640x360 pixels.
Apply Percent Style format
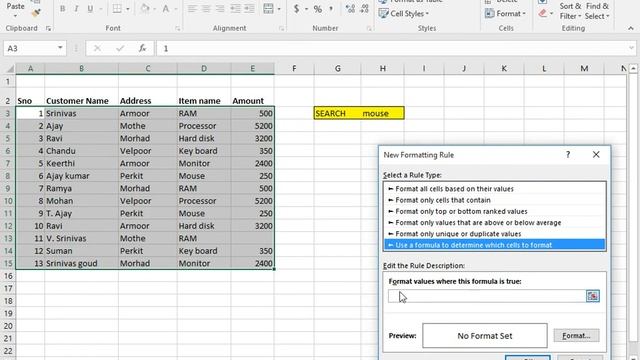click(318, 9)
